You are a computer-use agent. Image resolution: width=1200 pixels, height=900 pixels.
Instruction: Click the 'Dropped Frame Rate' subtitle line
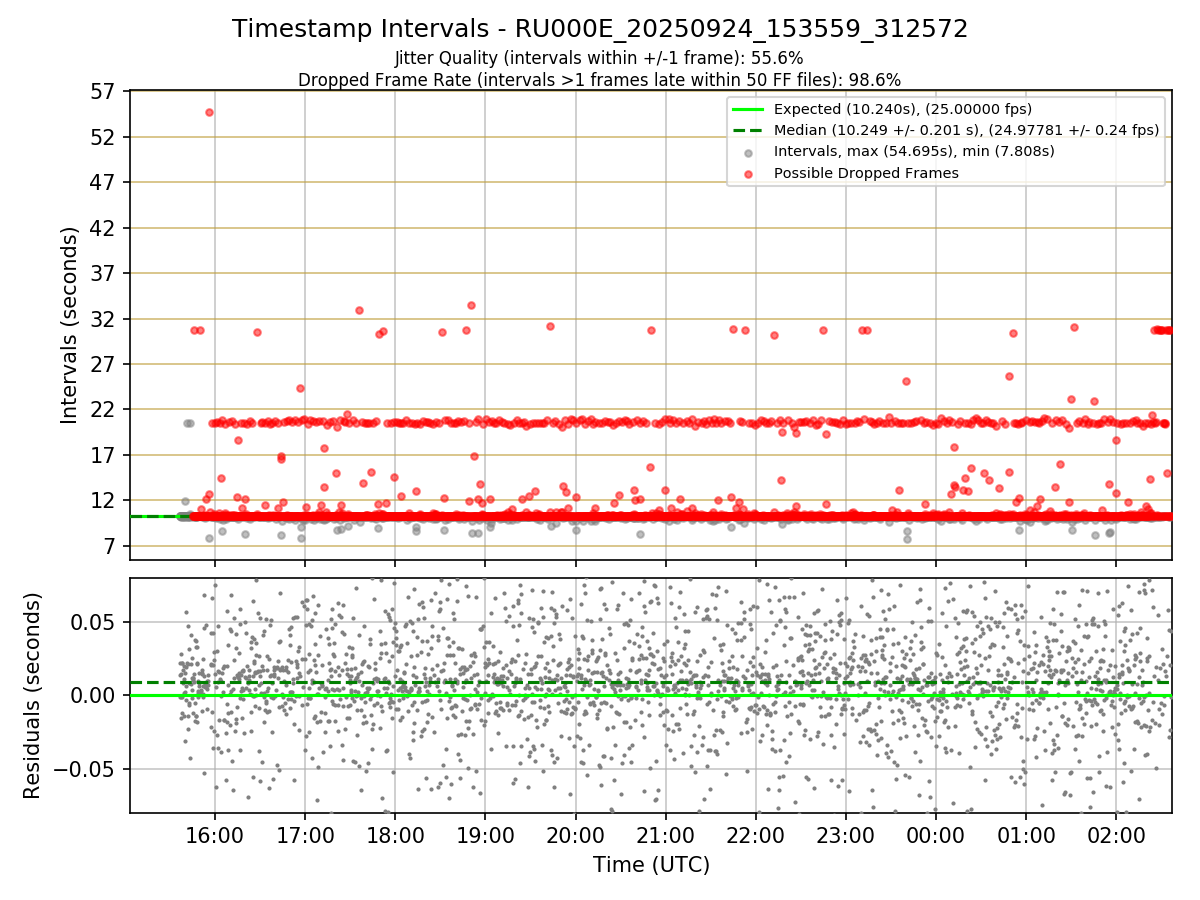tap(599, 79)
